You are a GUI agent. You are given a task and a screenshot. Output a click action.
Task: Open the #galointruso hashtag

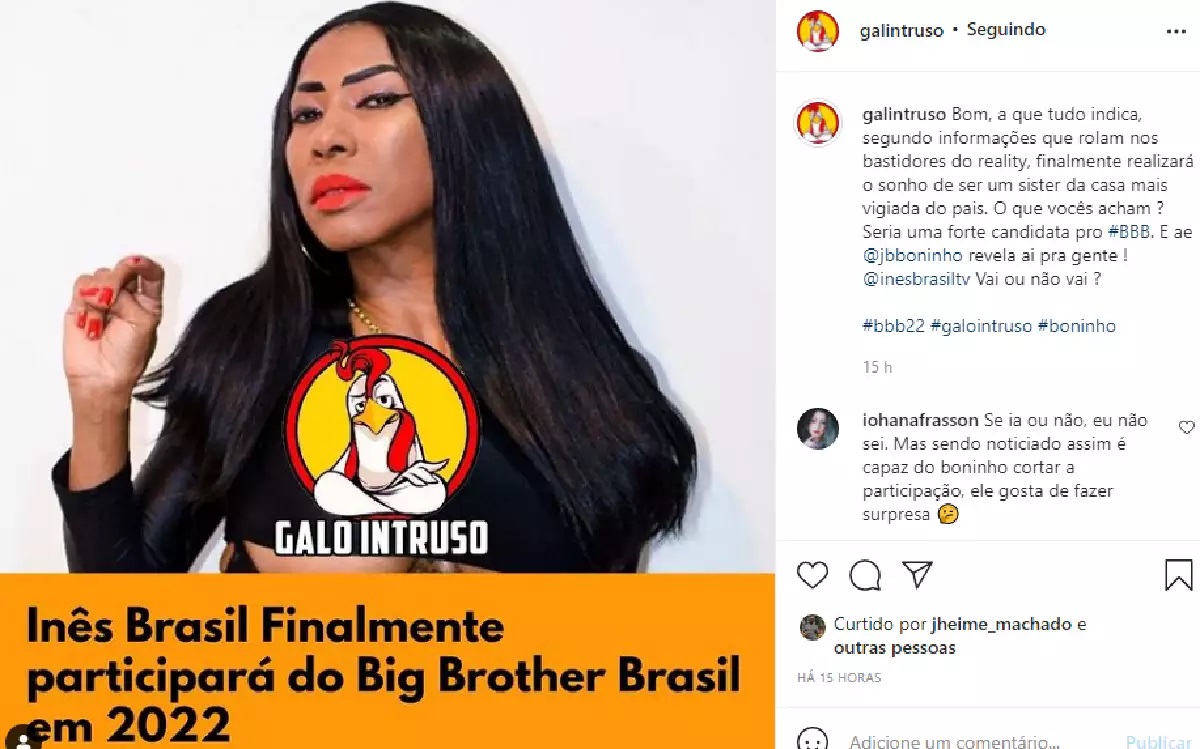pos(981,326)
